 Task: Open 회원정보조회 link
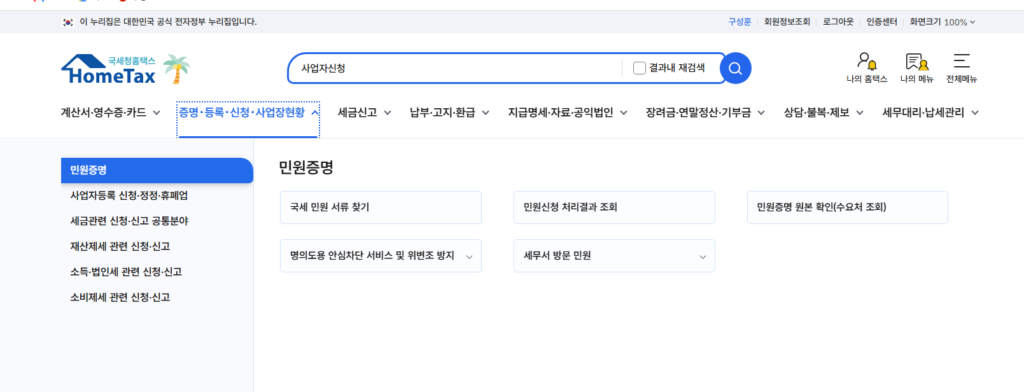coord(787,22)
